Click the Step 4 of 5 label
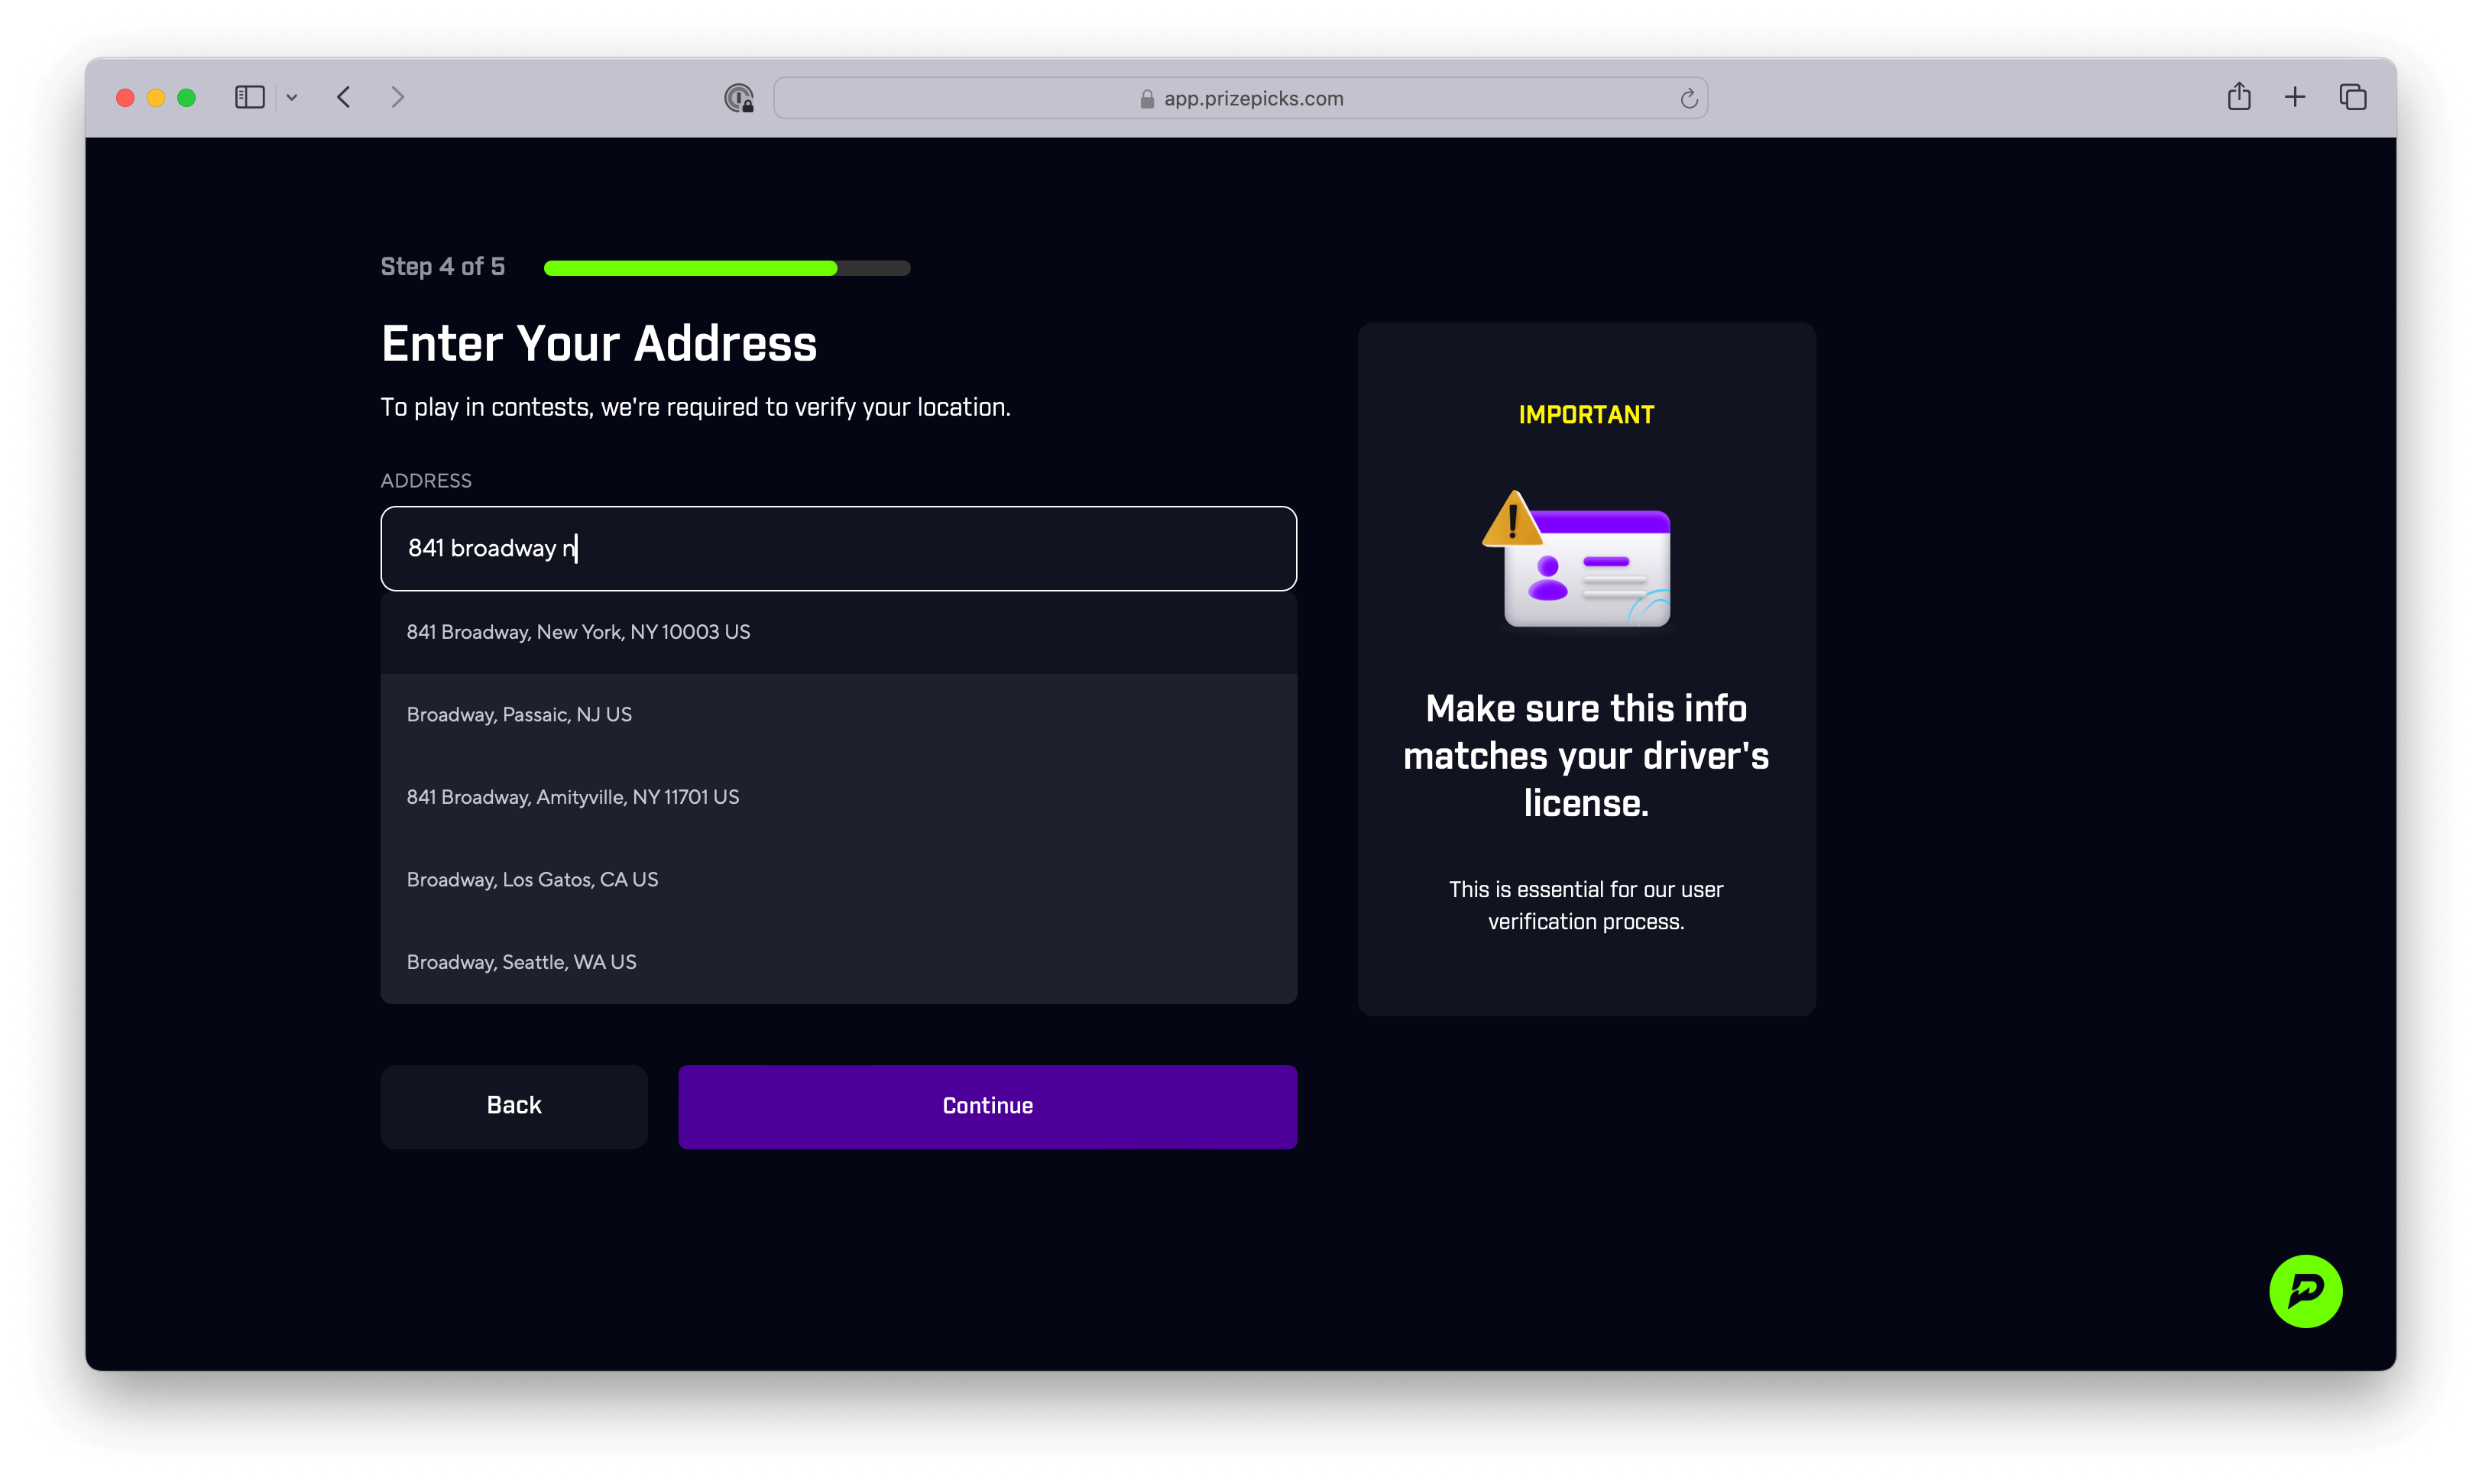 (x=442, y=267)
